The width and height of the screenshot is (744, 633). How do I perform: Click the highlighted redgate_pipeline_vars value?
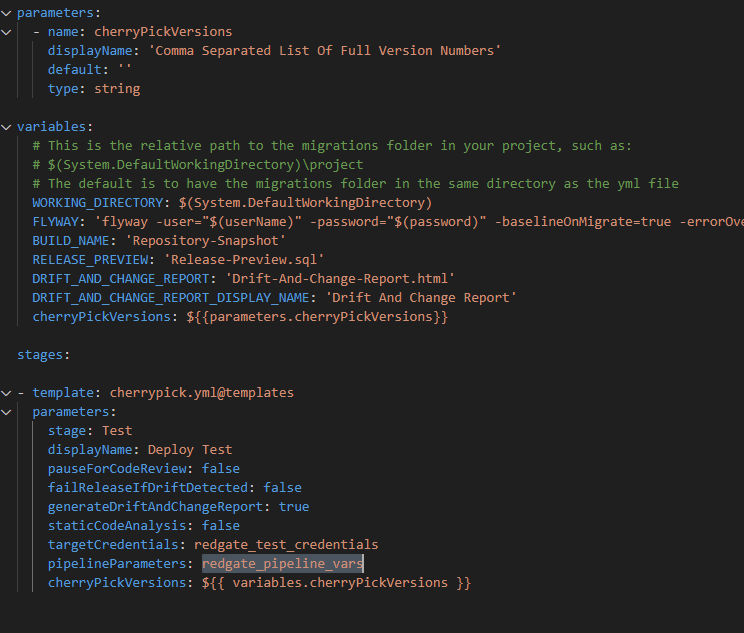coord(282,564)
